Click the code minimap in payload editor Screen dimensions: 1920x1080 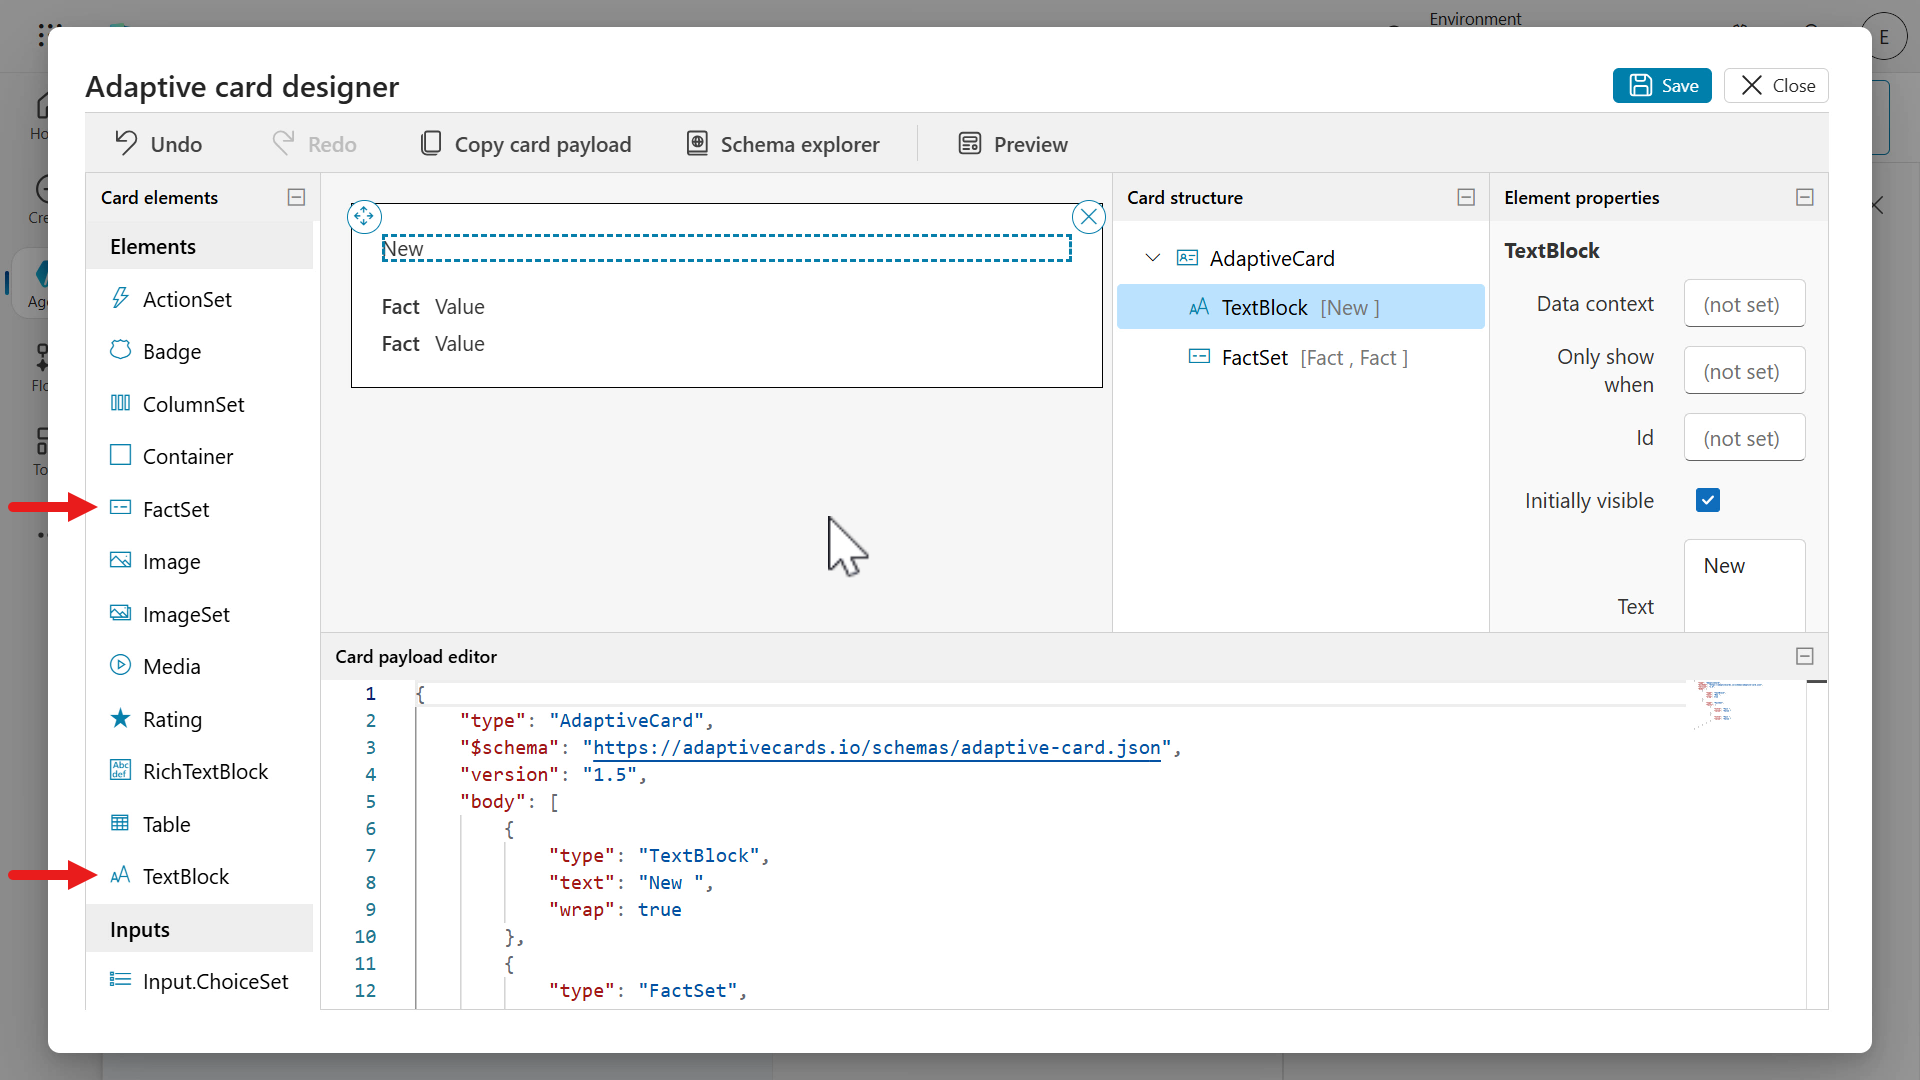pyautogui.click(x=1722, y=700)
